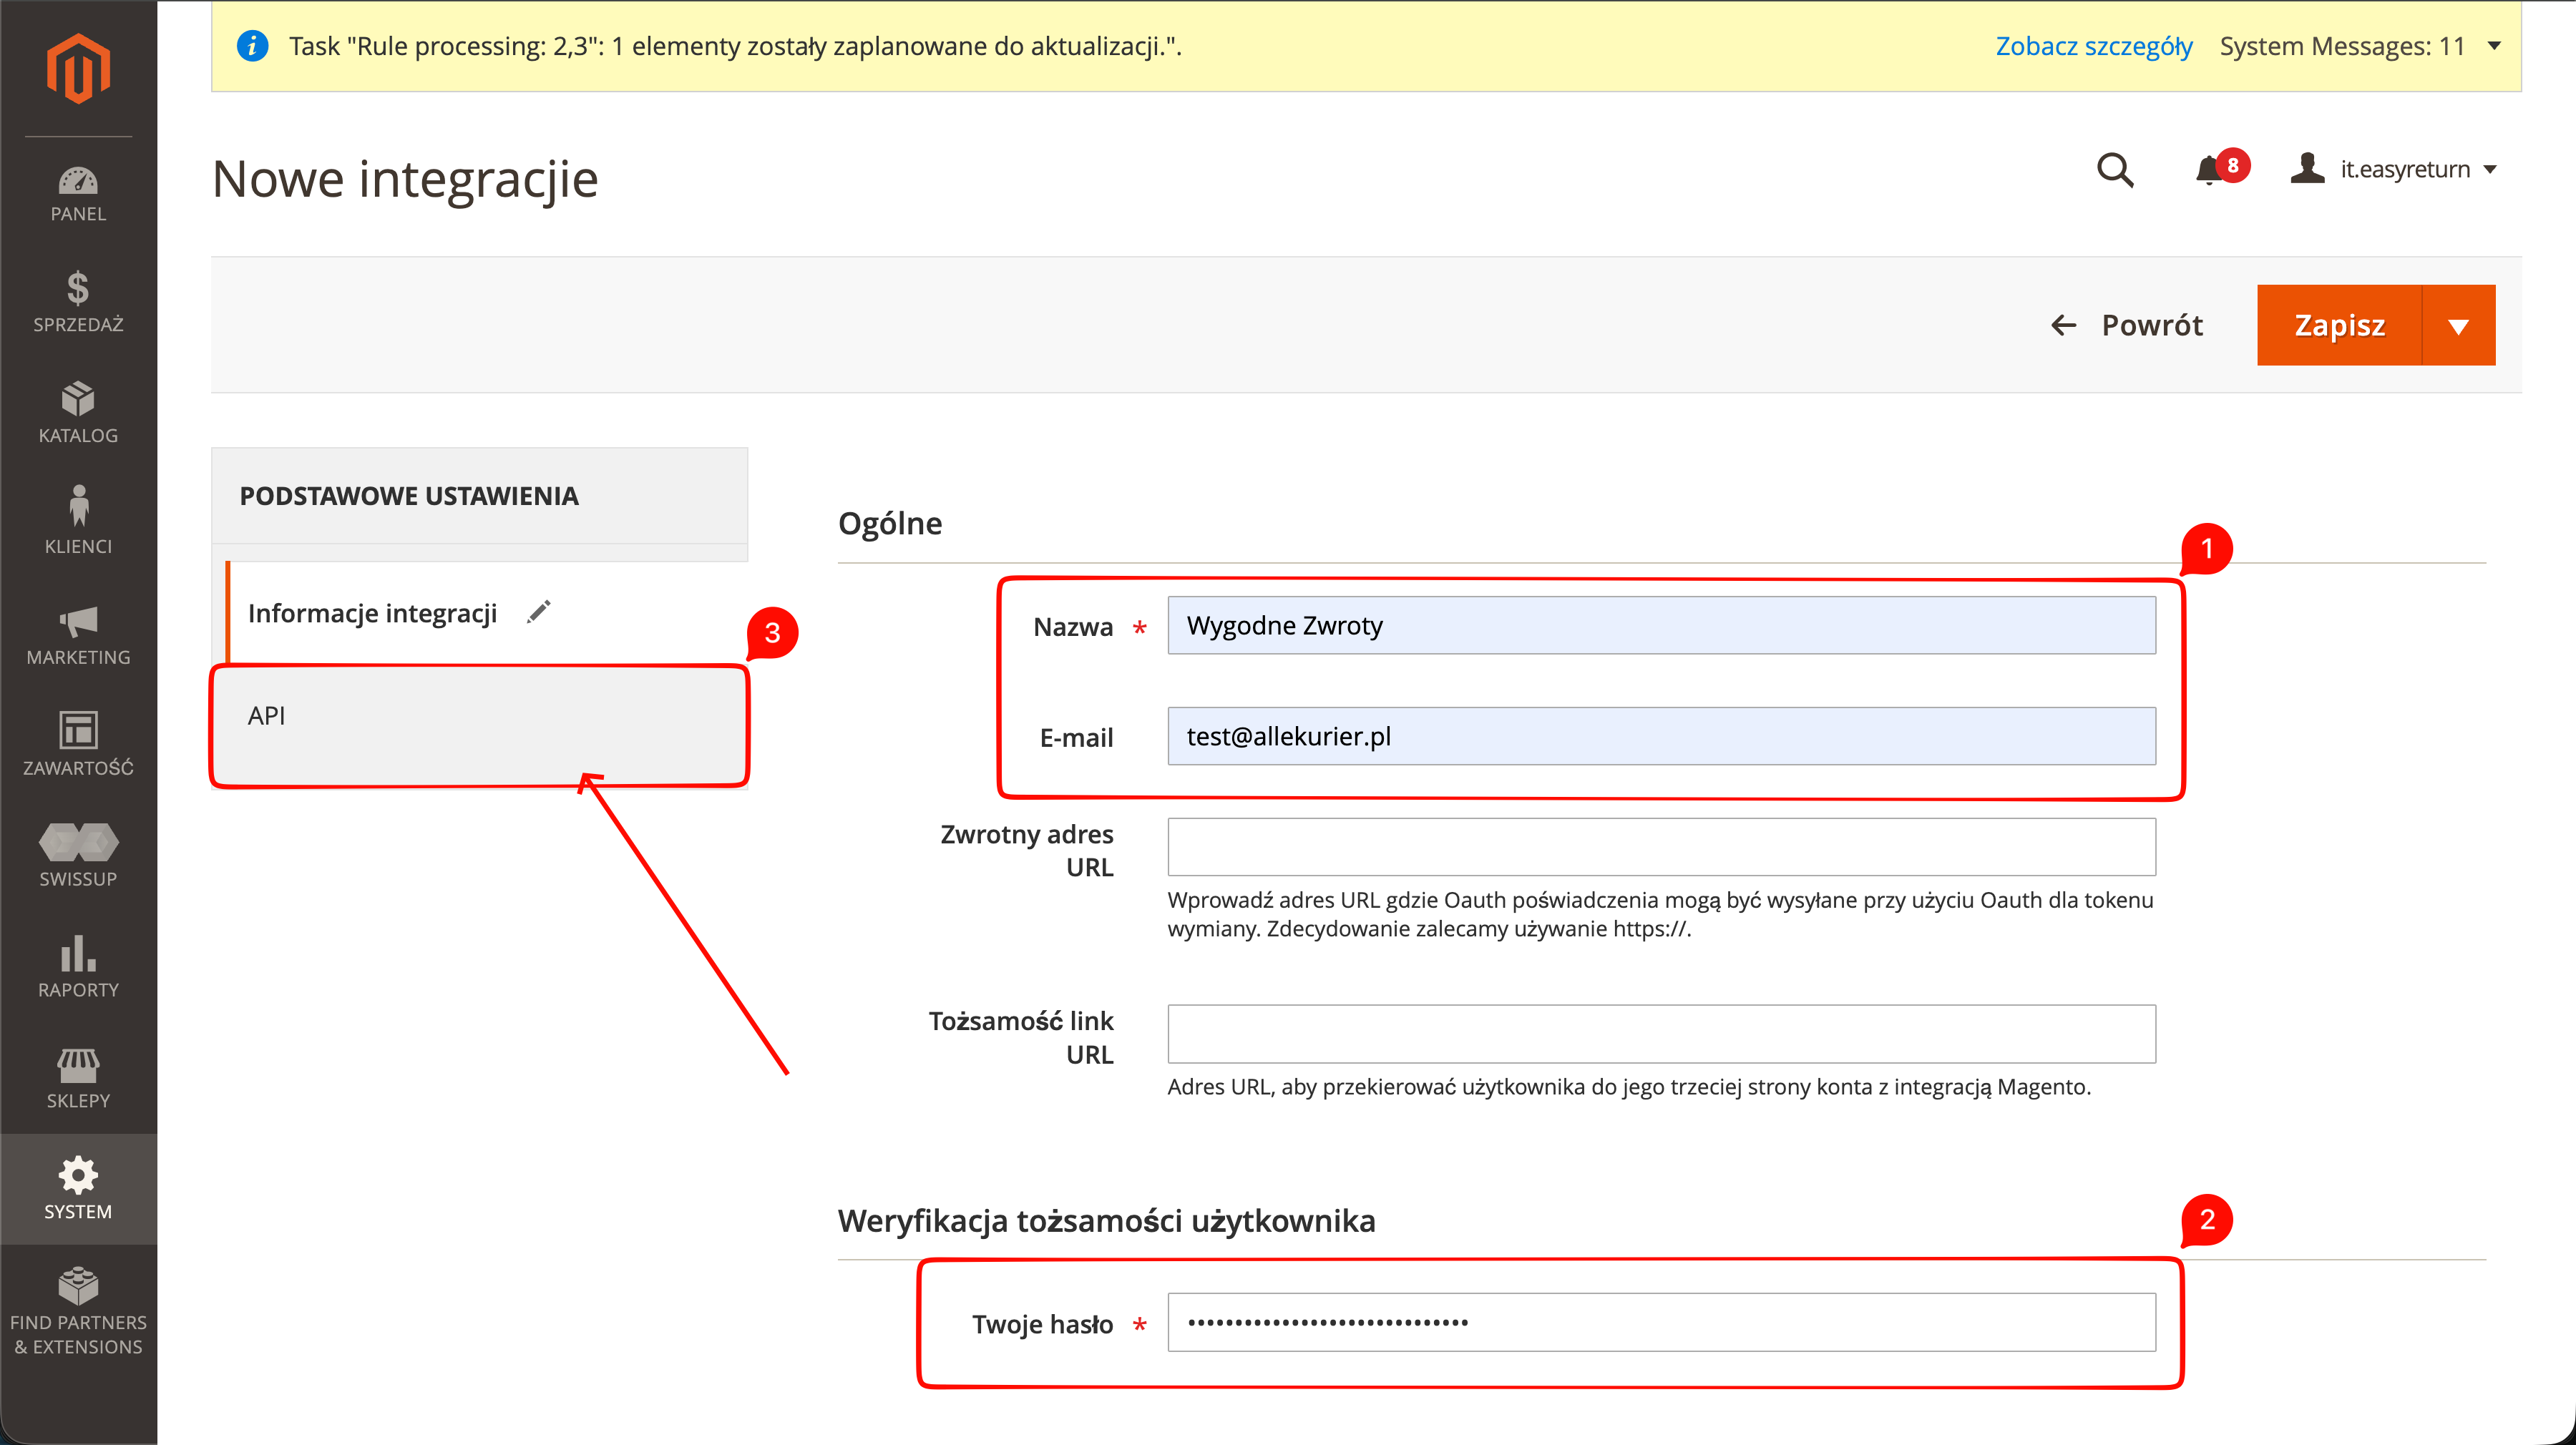Open the Raporty reports menu
Screen dimensions: 2576x1445
click(78, 967)
